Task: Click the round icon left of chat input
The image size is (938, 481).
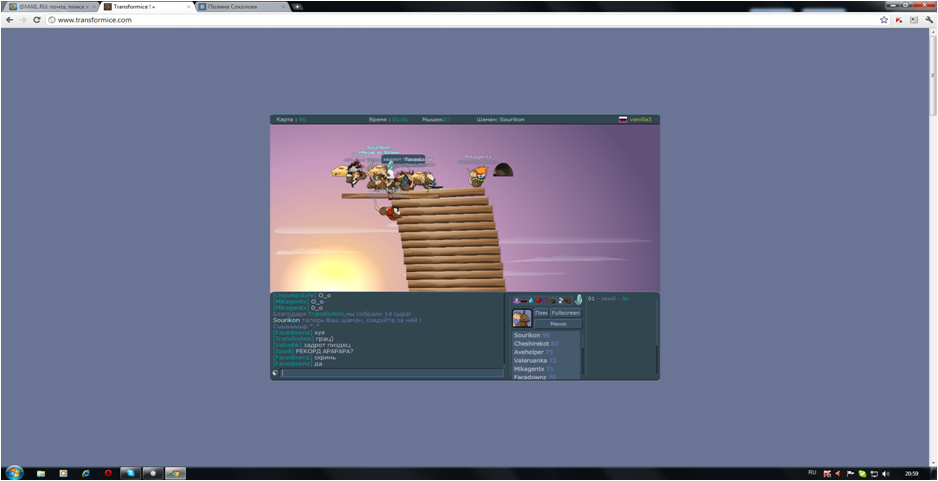Action: point(275,373)
